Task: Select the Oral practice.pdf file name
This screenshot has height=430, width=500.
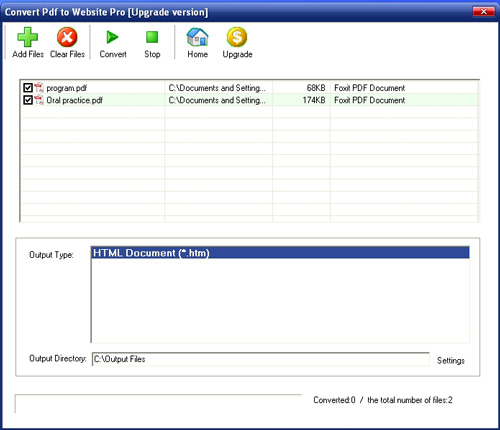Action: [x=74, y=100]
